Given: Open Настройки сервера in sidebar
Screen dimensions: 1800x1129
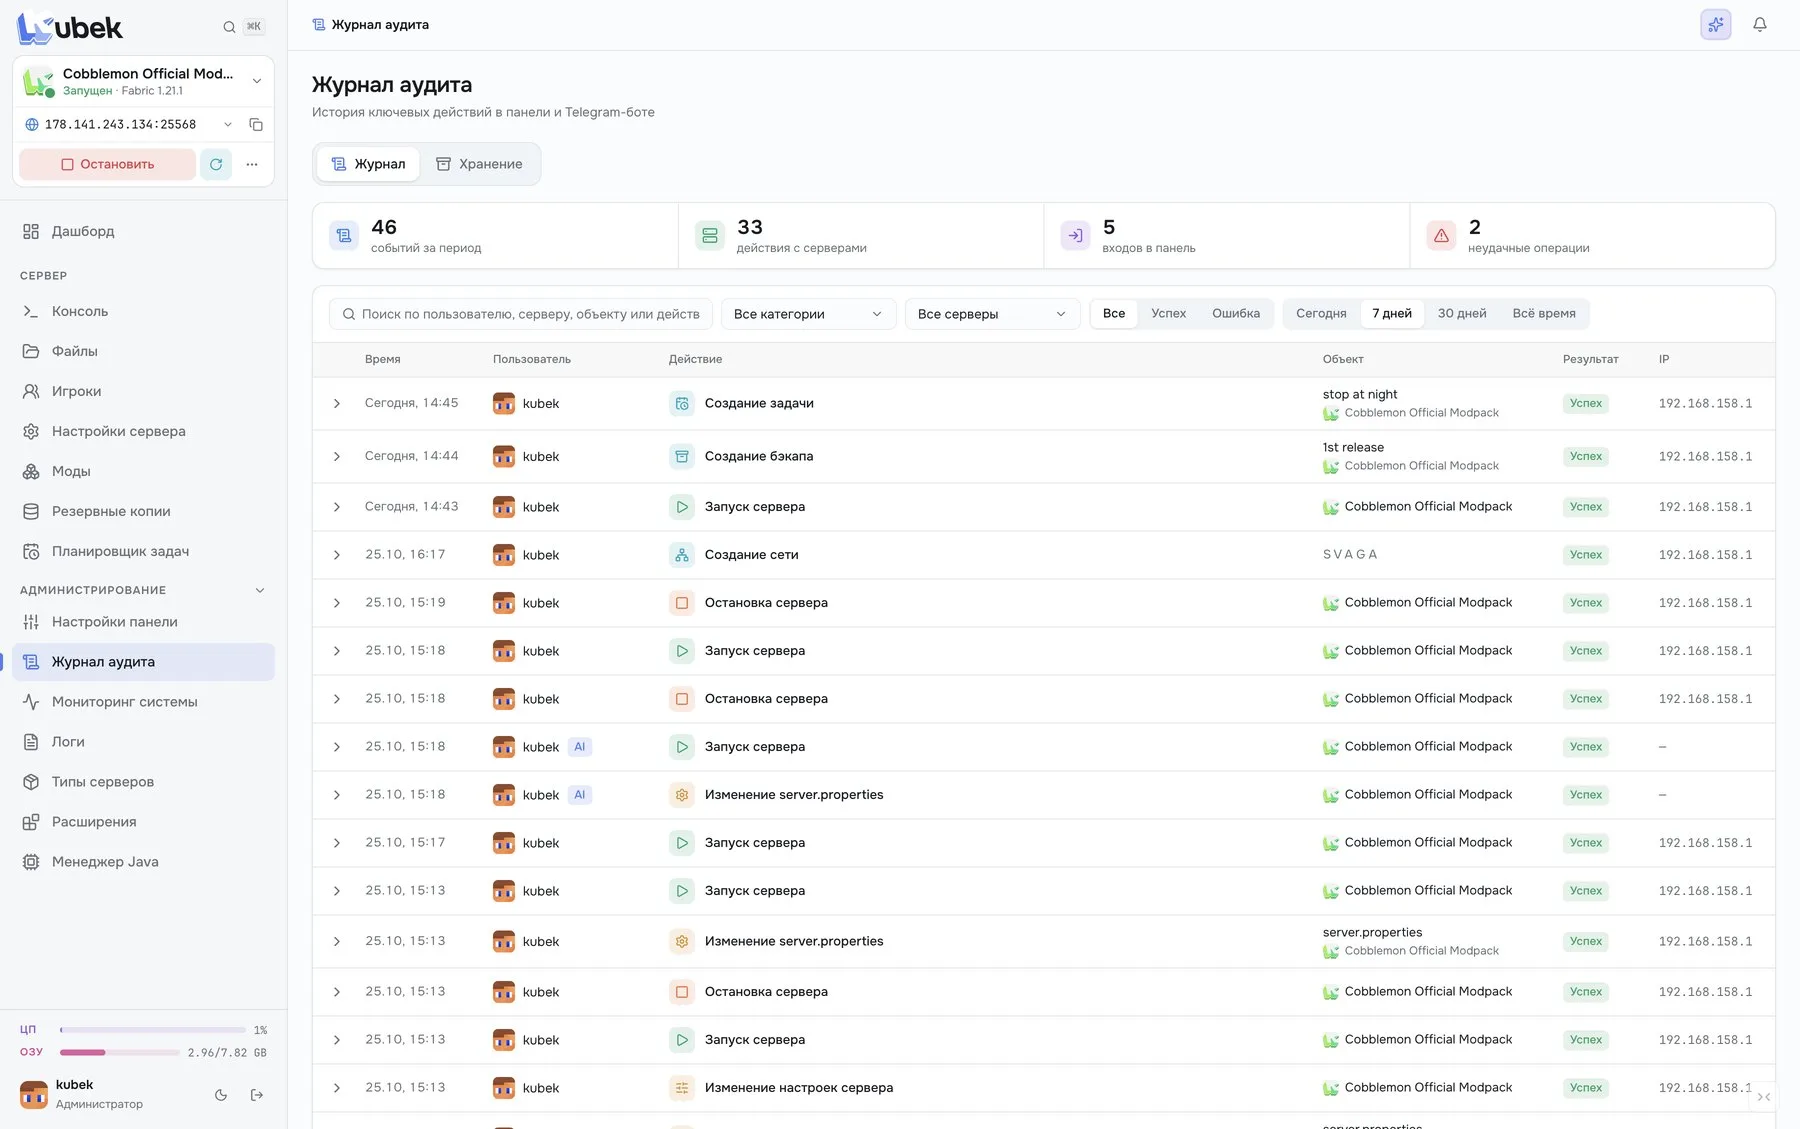Looking at the screenshot, I should 143,431.
